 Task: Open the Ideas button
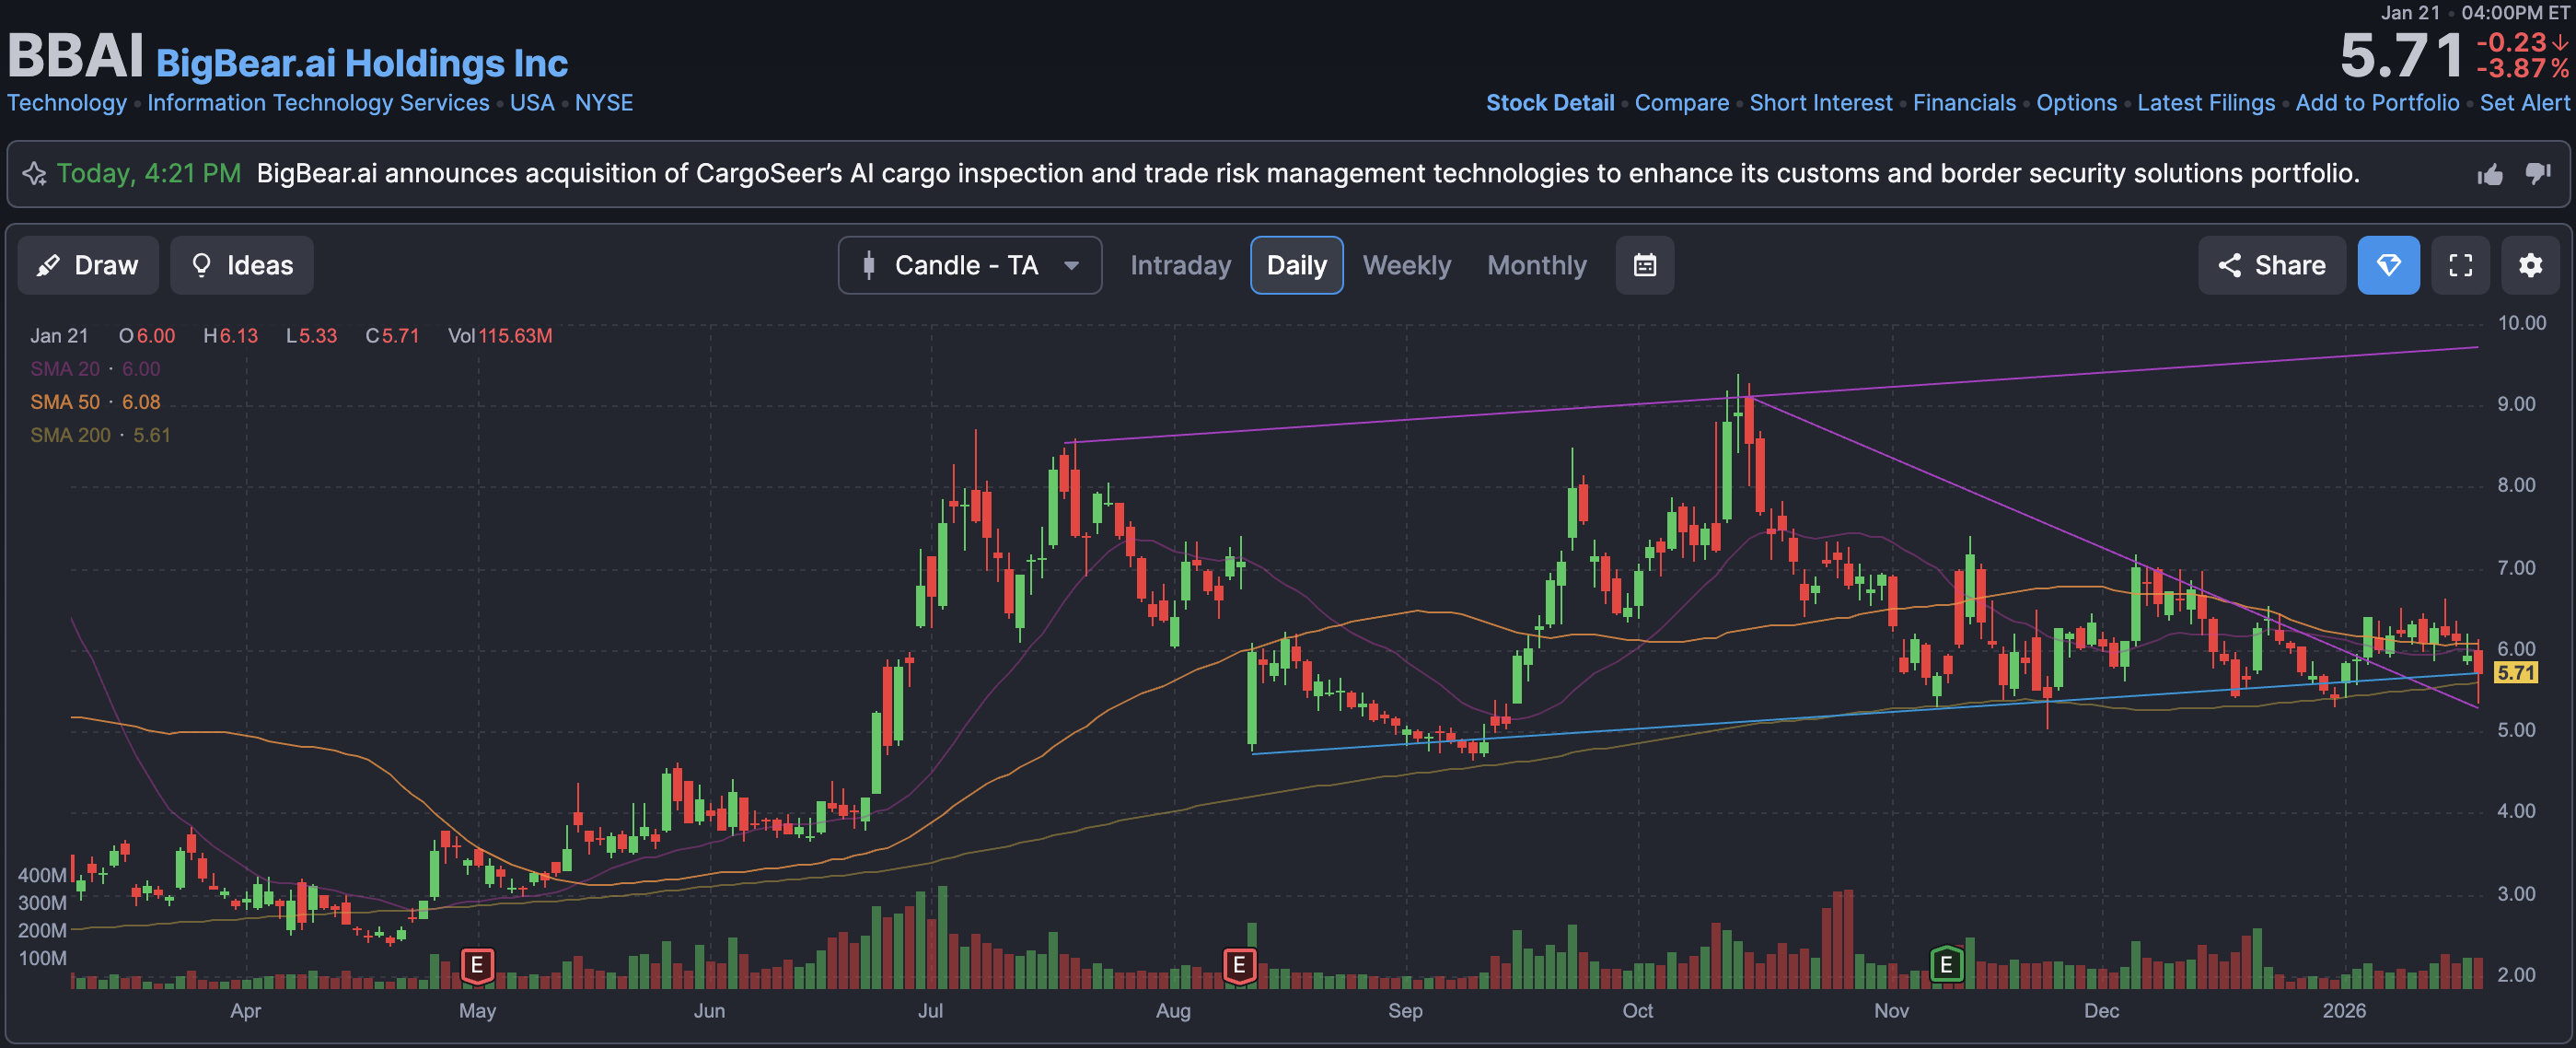point(242,265)
